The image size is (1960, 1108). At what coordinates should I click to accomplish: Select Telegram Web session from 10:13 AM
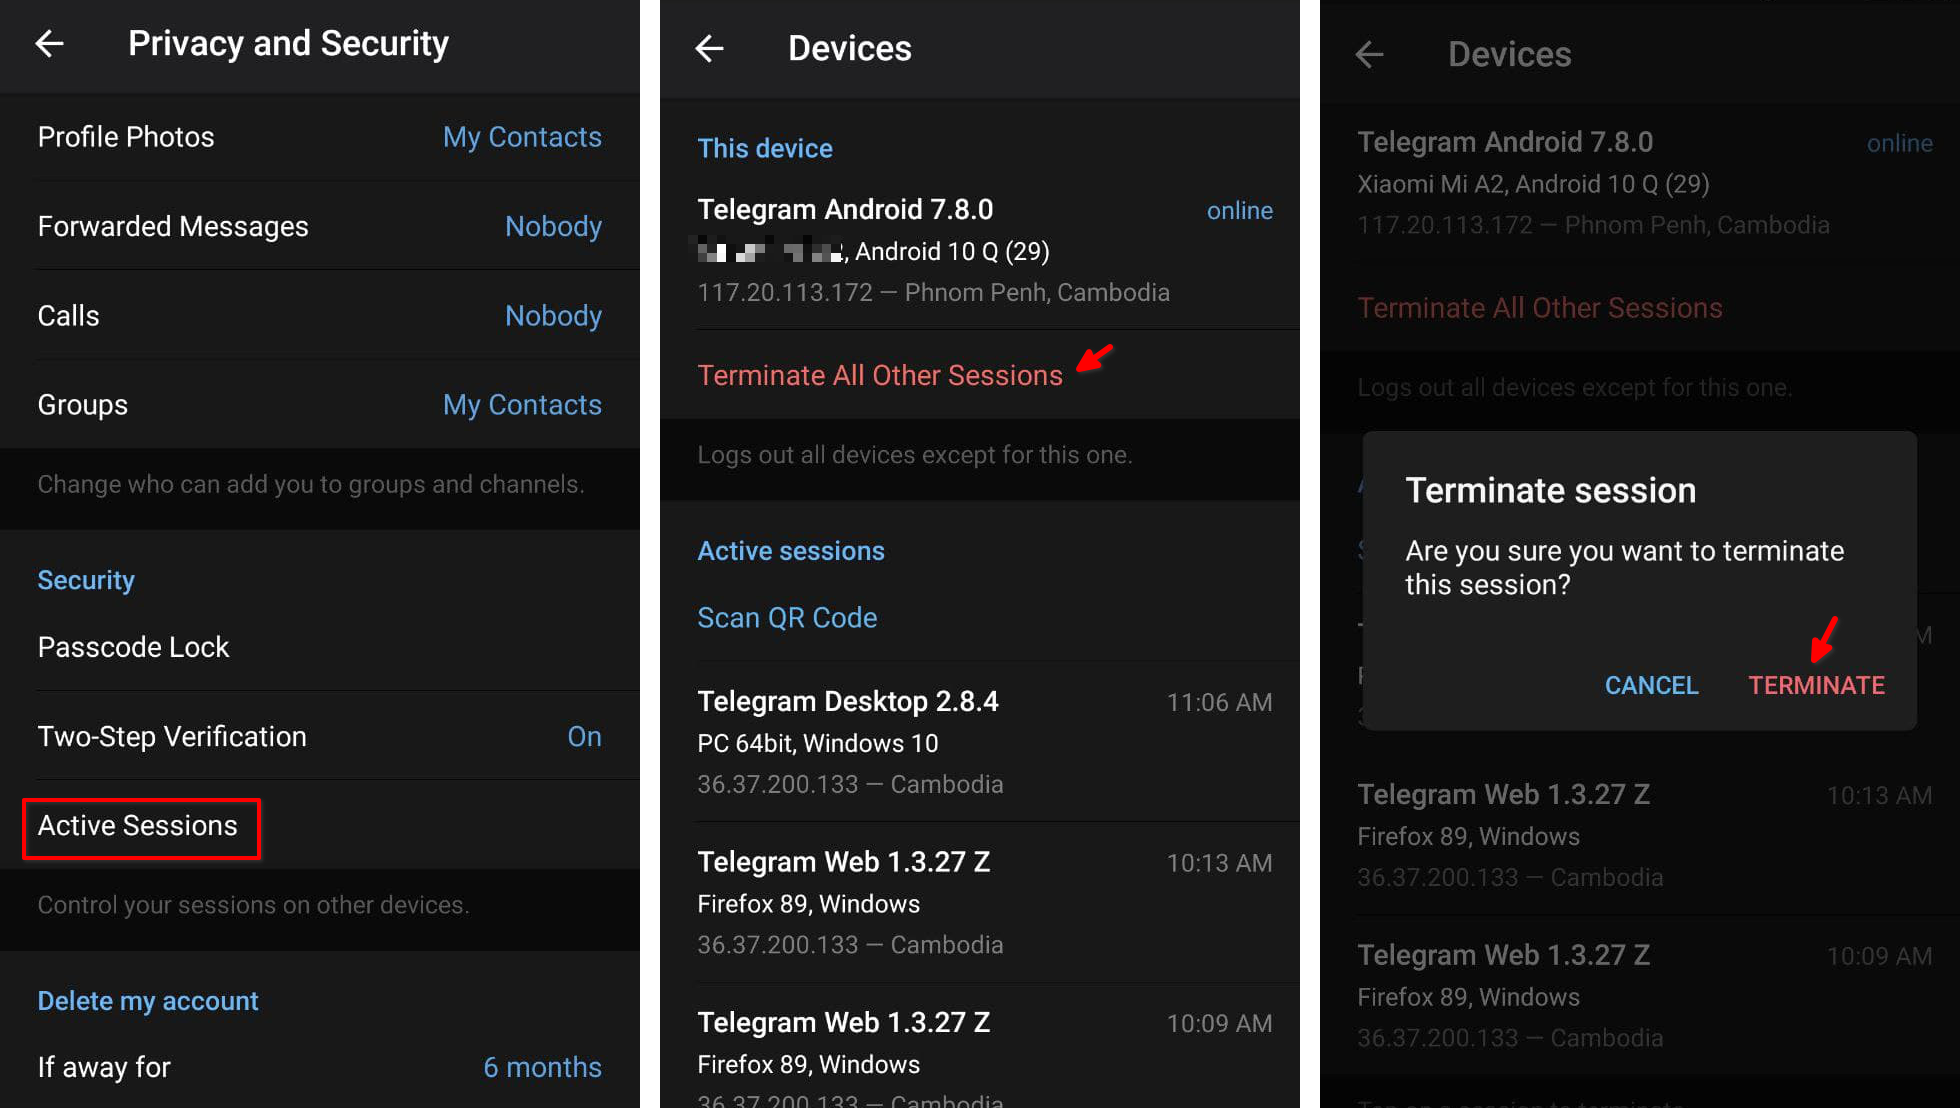click(980, 903)
